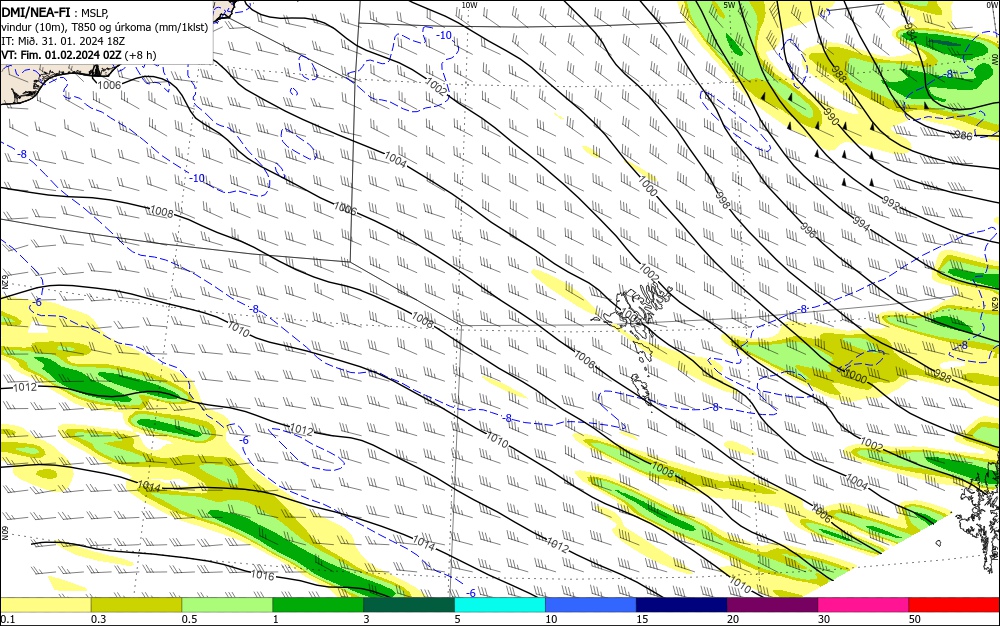The image size is (1000, 626).
Task: Click the '20' legend value
Action: click(733, 619)
